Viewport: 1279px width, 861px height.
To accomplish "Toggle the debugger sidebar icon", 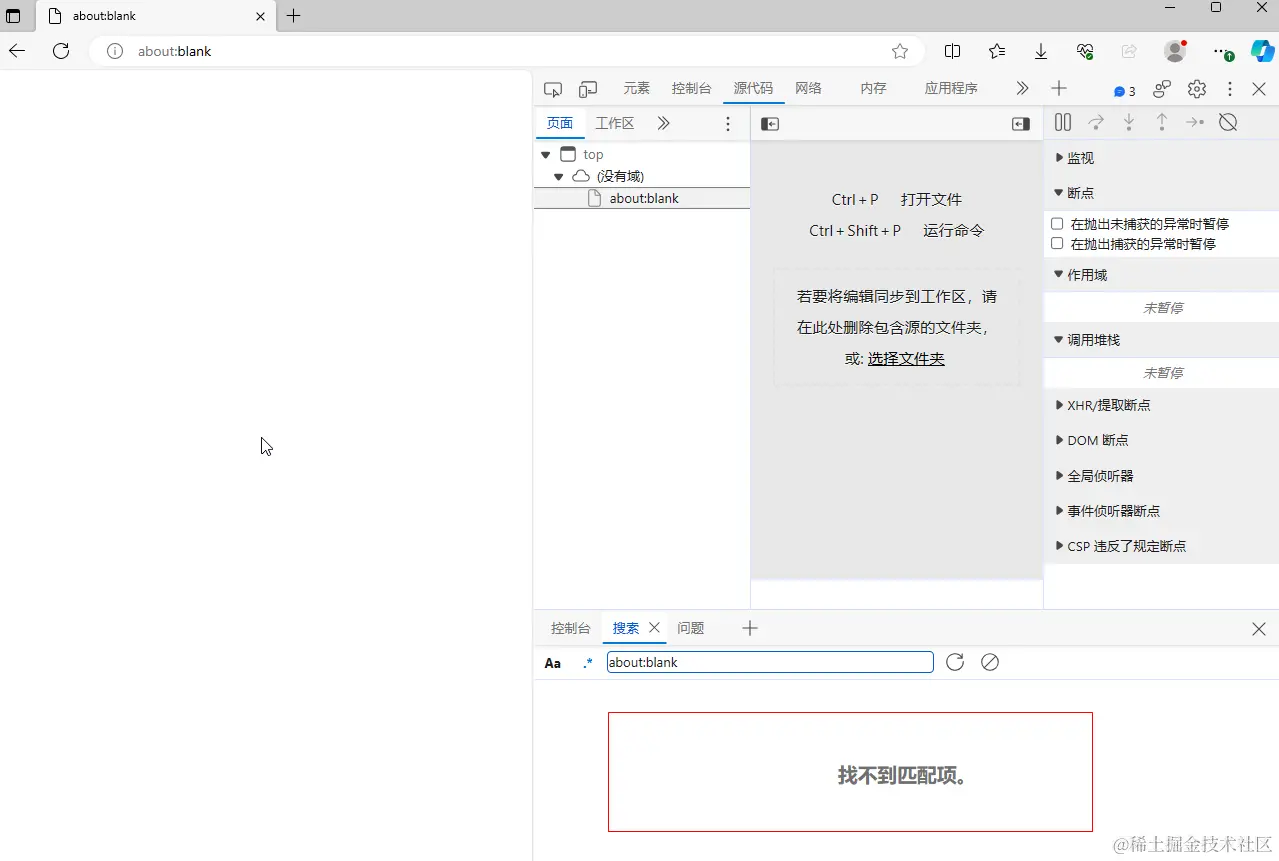I will pyautogui.click(x=1021, y=124).
